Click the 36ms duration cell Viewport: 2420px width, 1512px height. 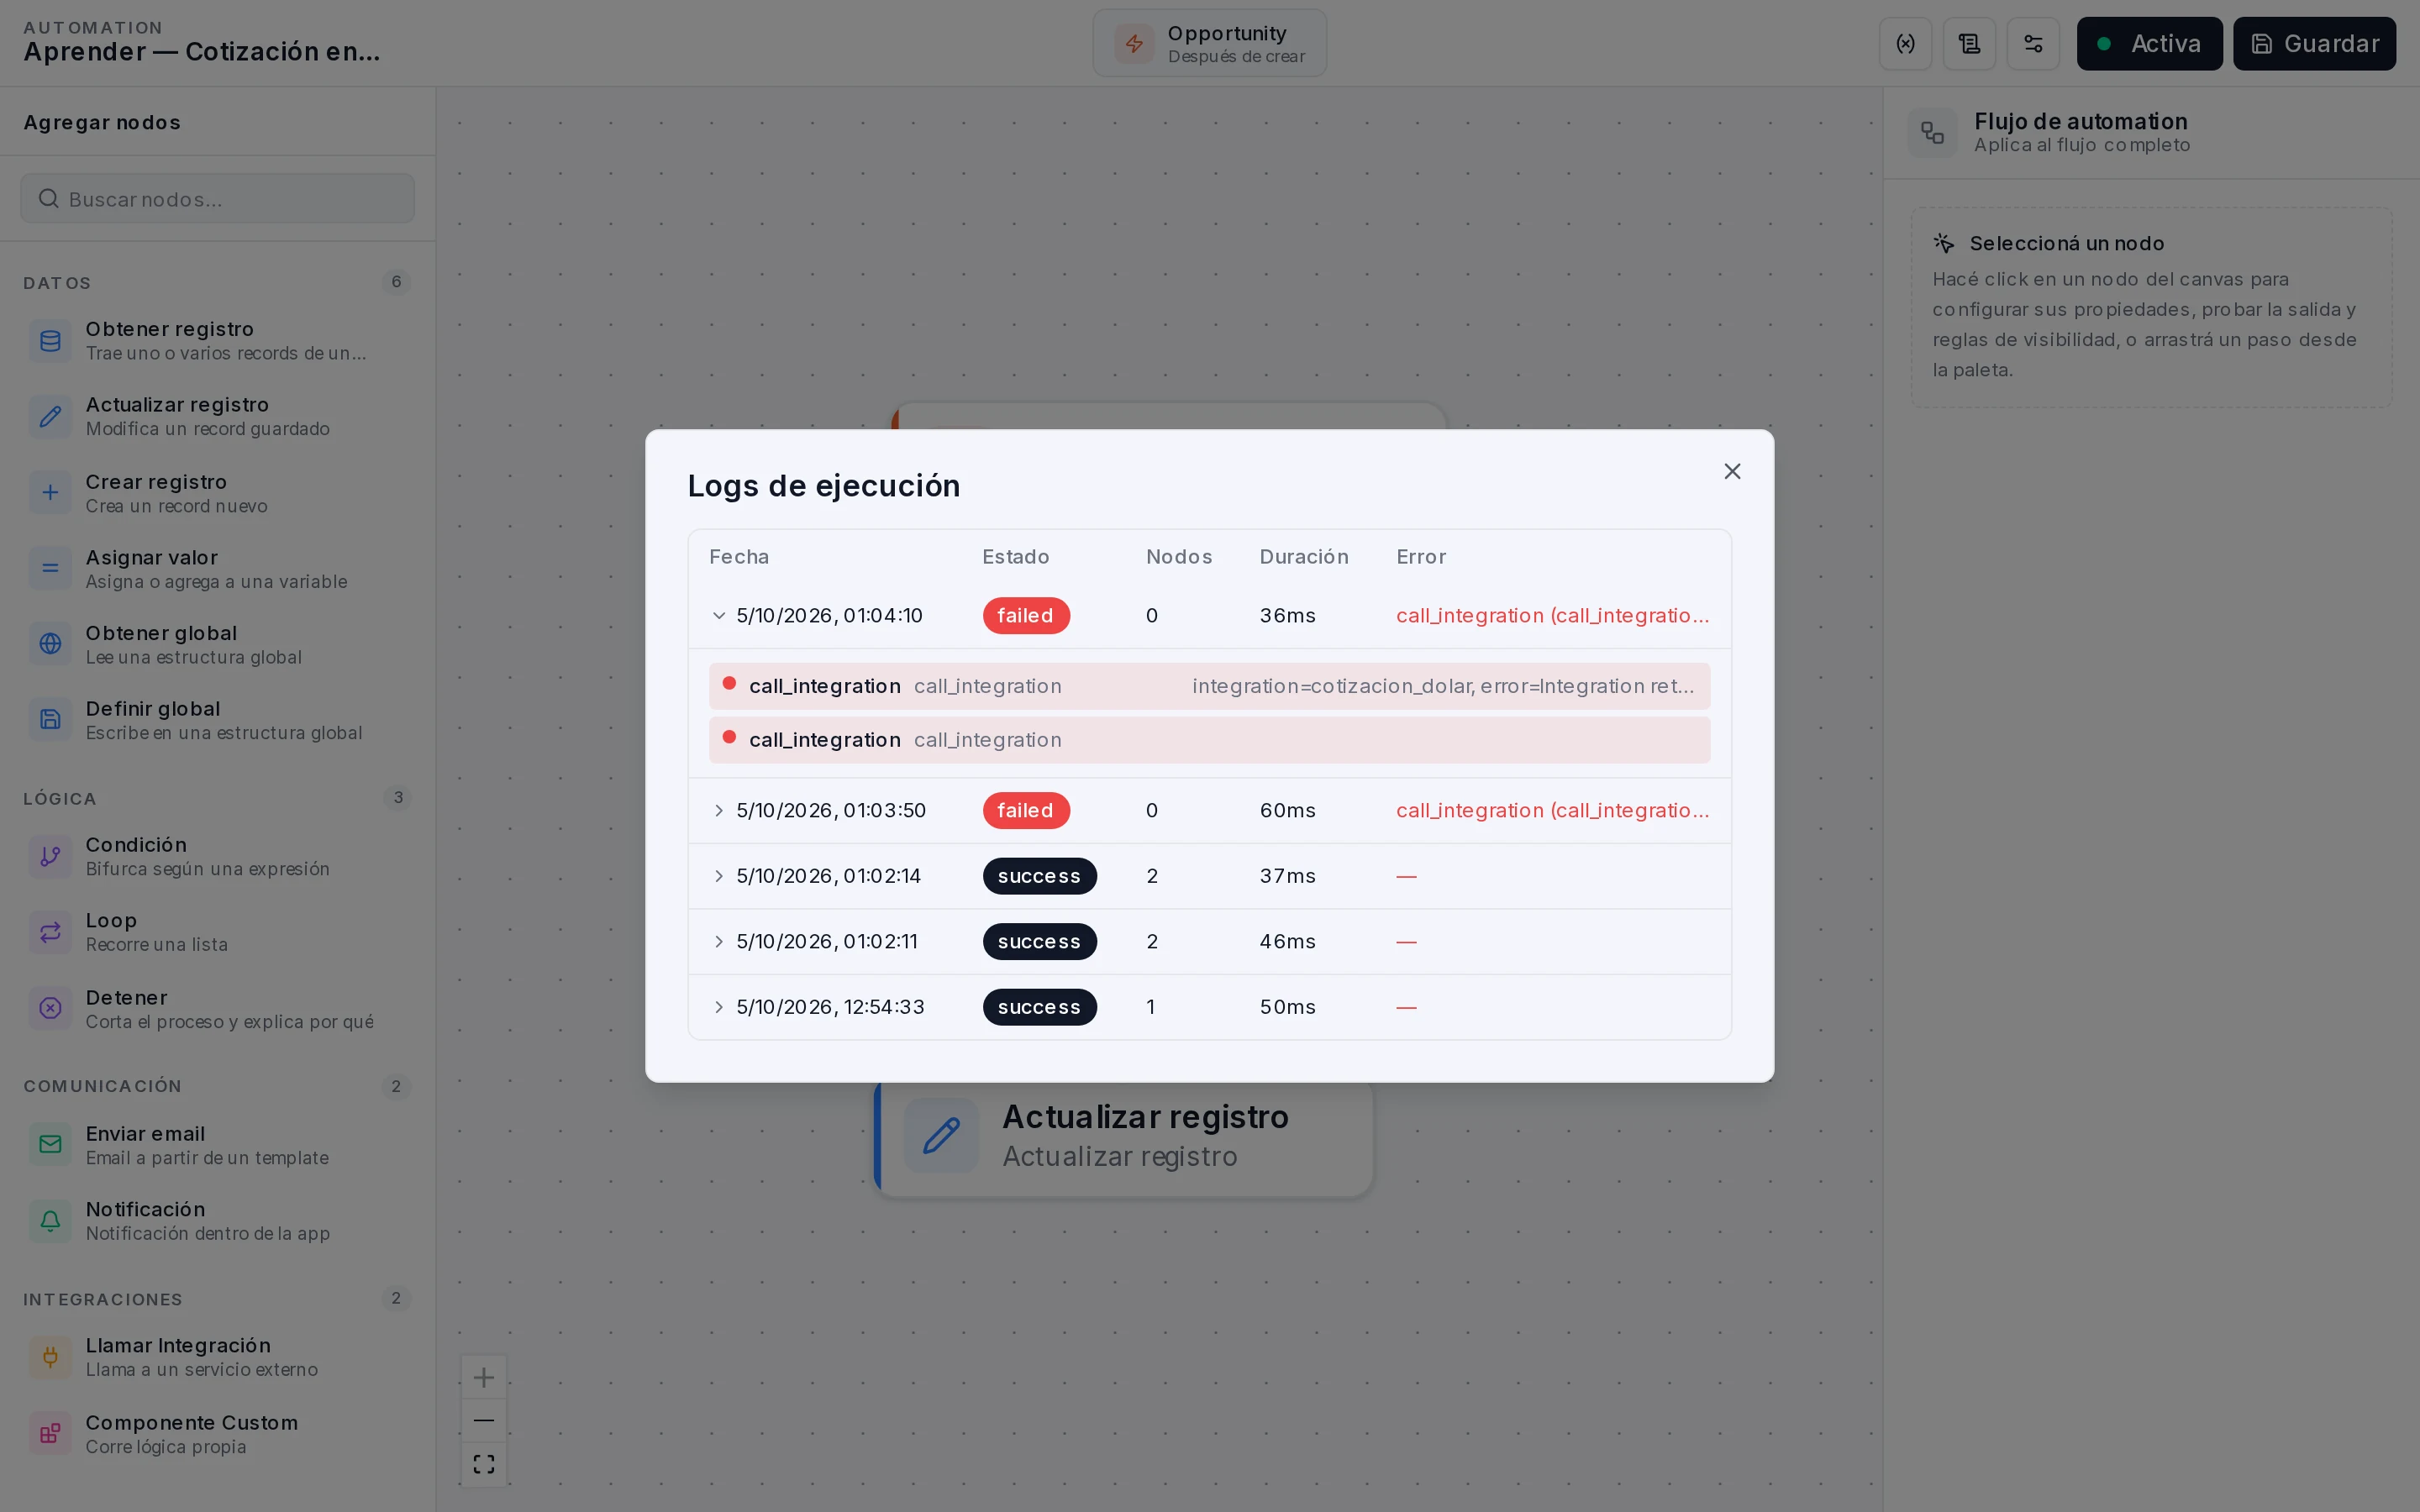(x=1287, y=615)
